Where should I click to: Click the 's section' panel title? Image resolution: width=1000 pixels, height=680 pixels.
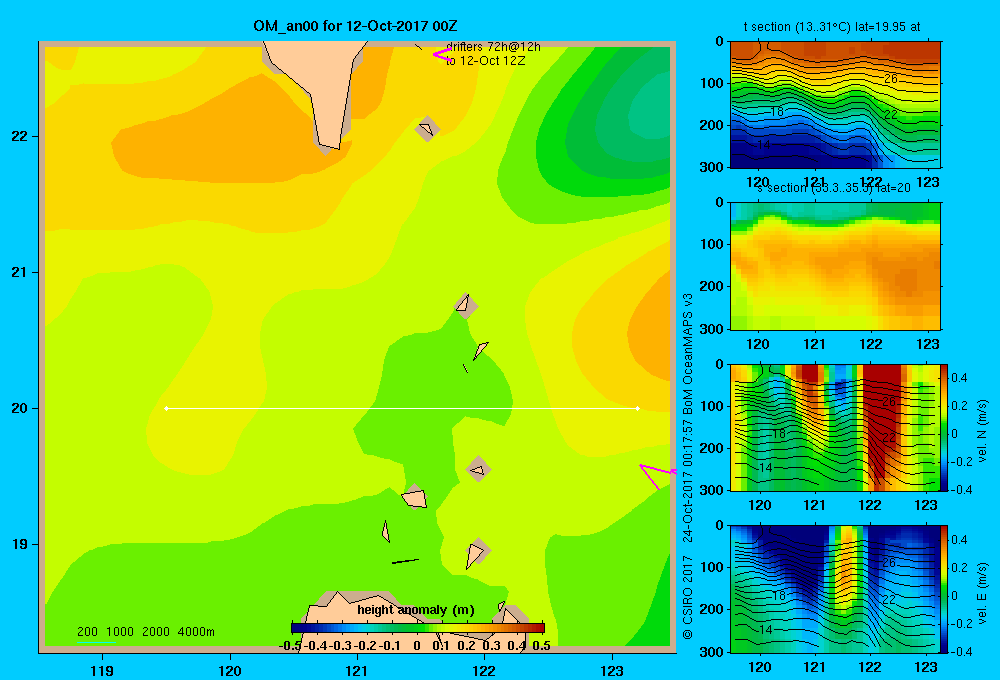pos(832,188)
